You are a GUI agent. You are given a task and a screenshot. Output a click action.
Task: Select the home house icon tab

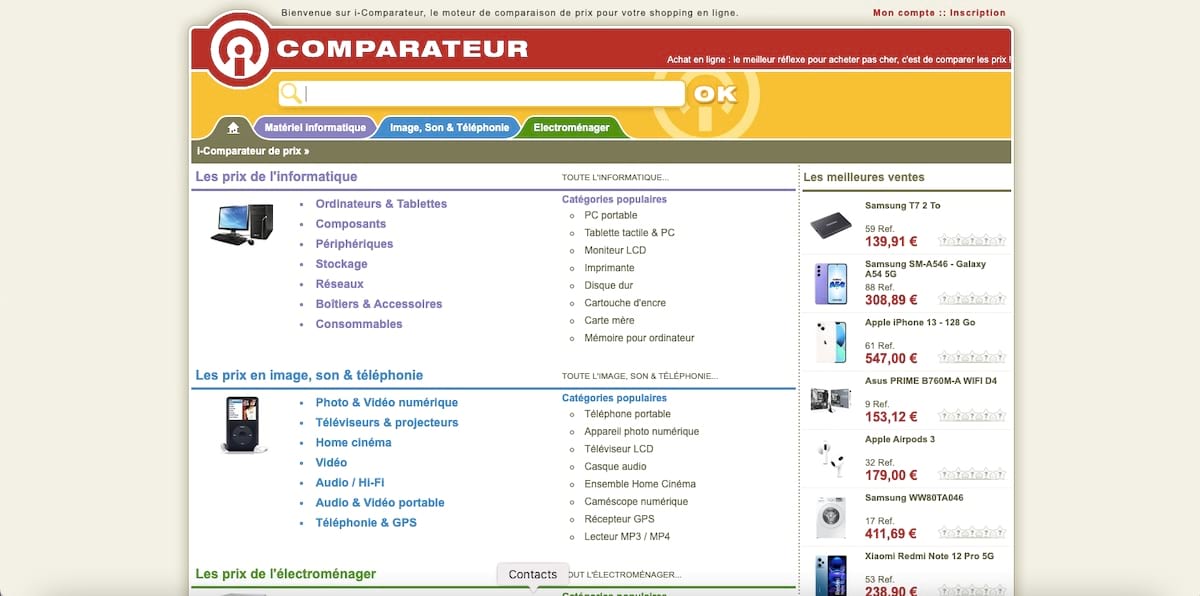[x=232, y=127]
